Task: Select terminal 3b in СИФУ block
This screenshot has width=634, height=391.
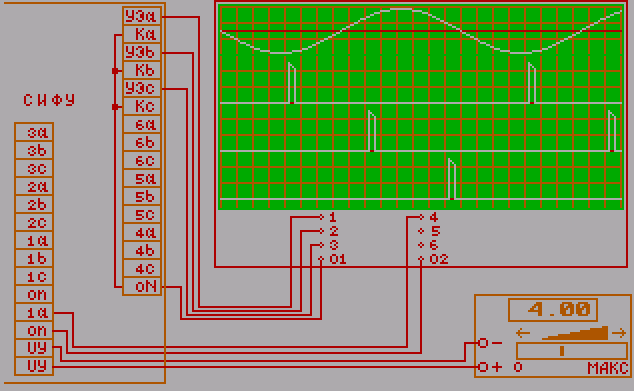Action: click(x=34, y=150)
